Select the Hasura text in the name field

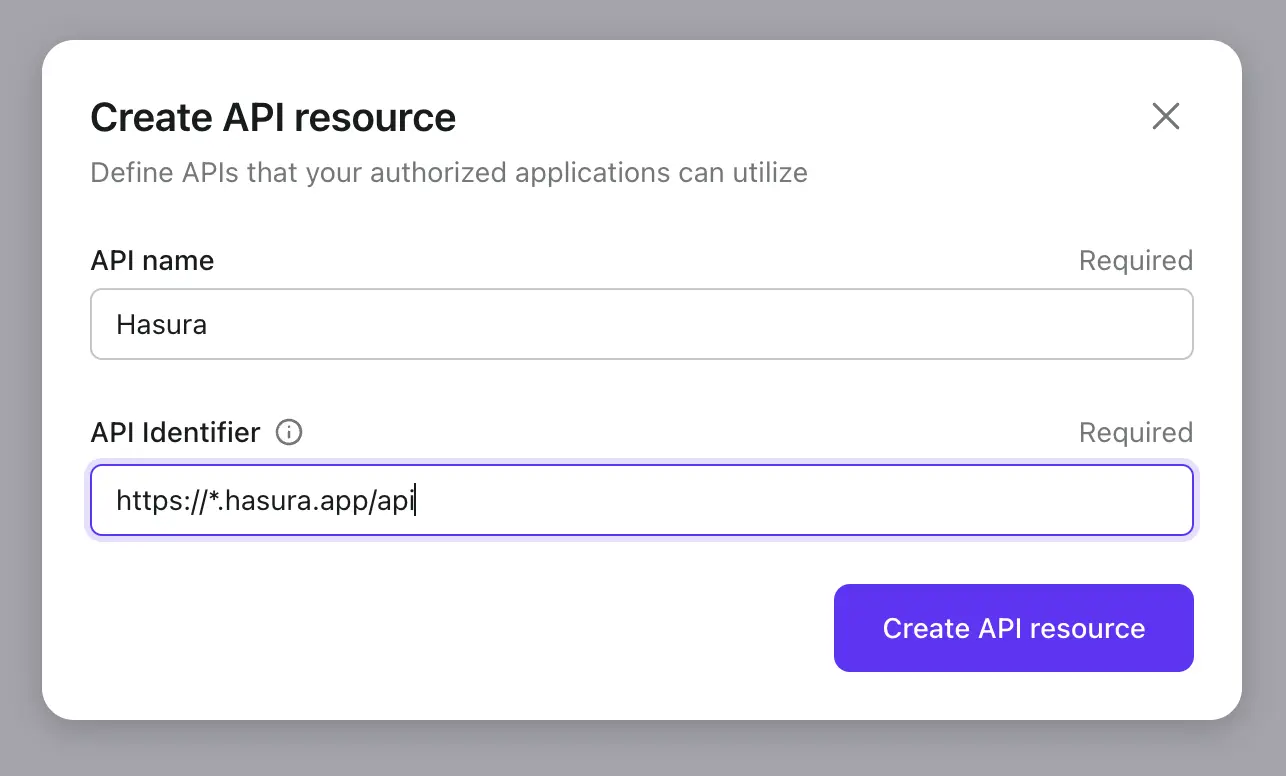click(161, 324)
